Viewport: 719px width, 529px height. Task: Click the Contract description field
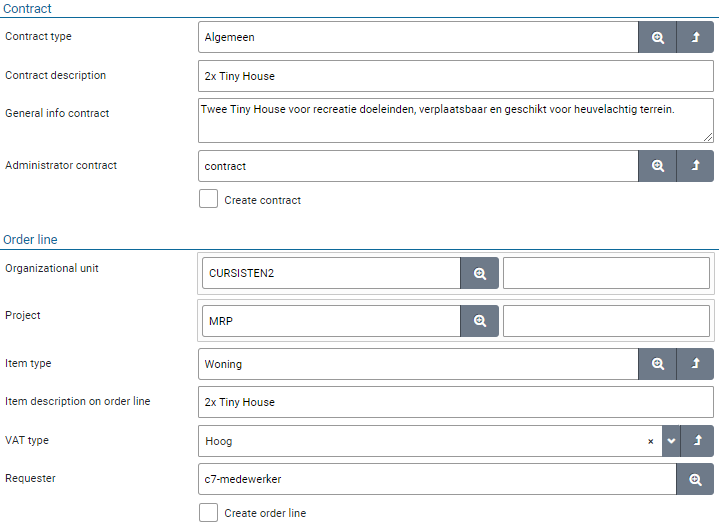click(x=455, y=76)
